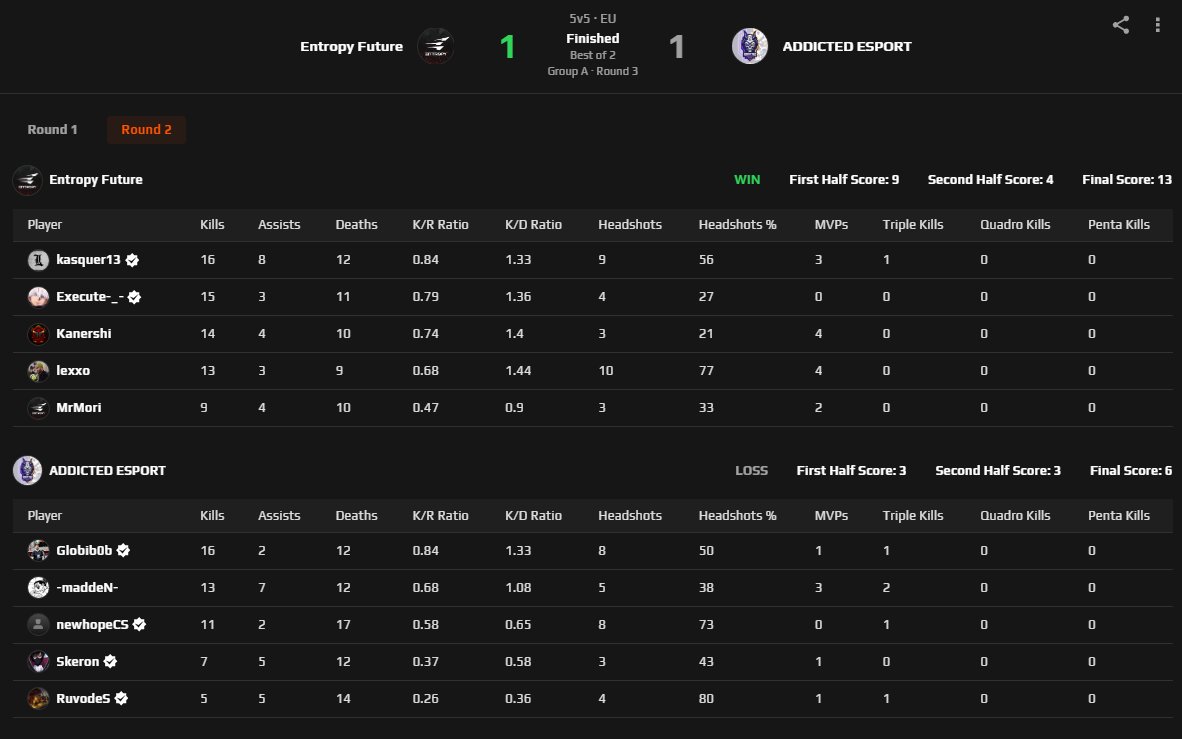Click lexxo's 1.44 K/D Ratio value

518,370
